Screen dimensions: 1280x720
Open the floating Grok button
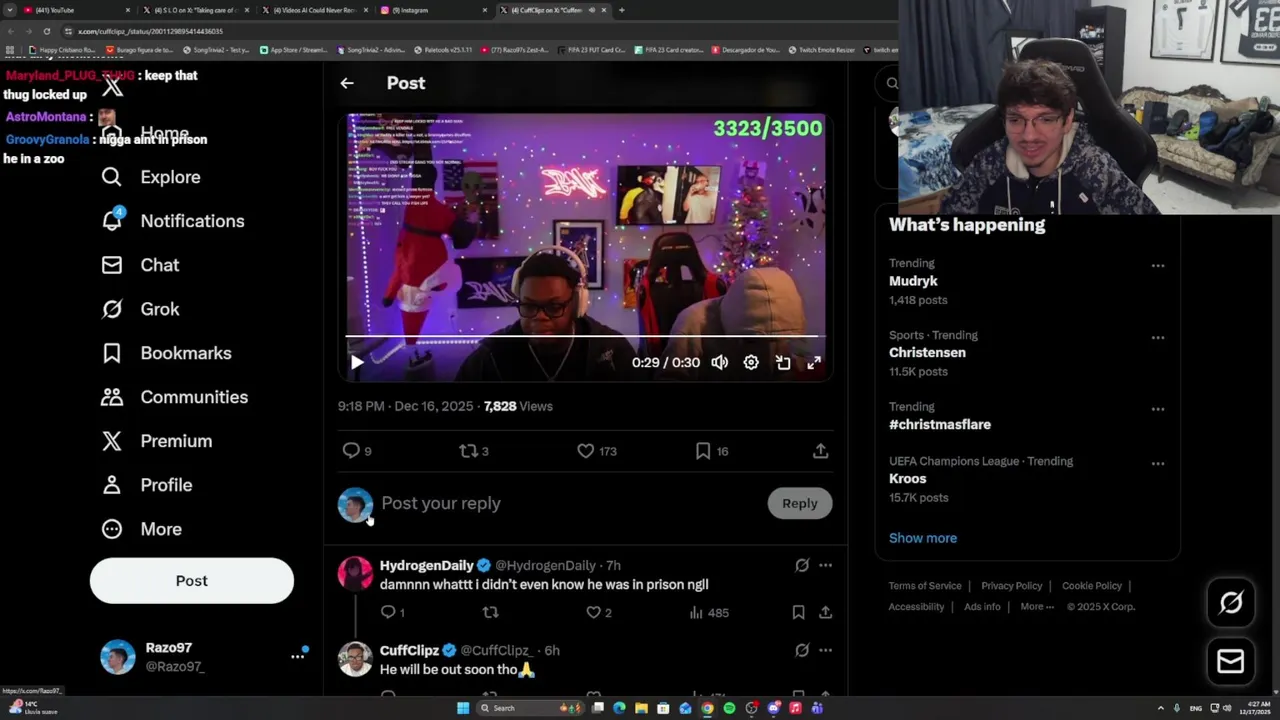tap(1231, 602)
